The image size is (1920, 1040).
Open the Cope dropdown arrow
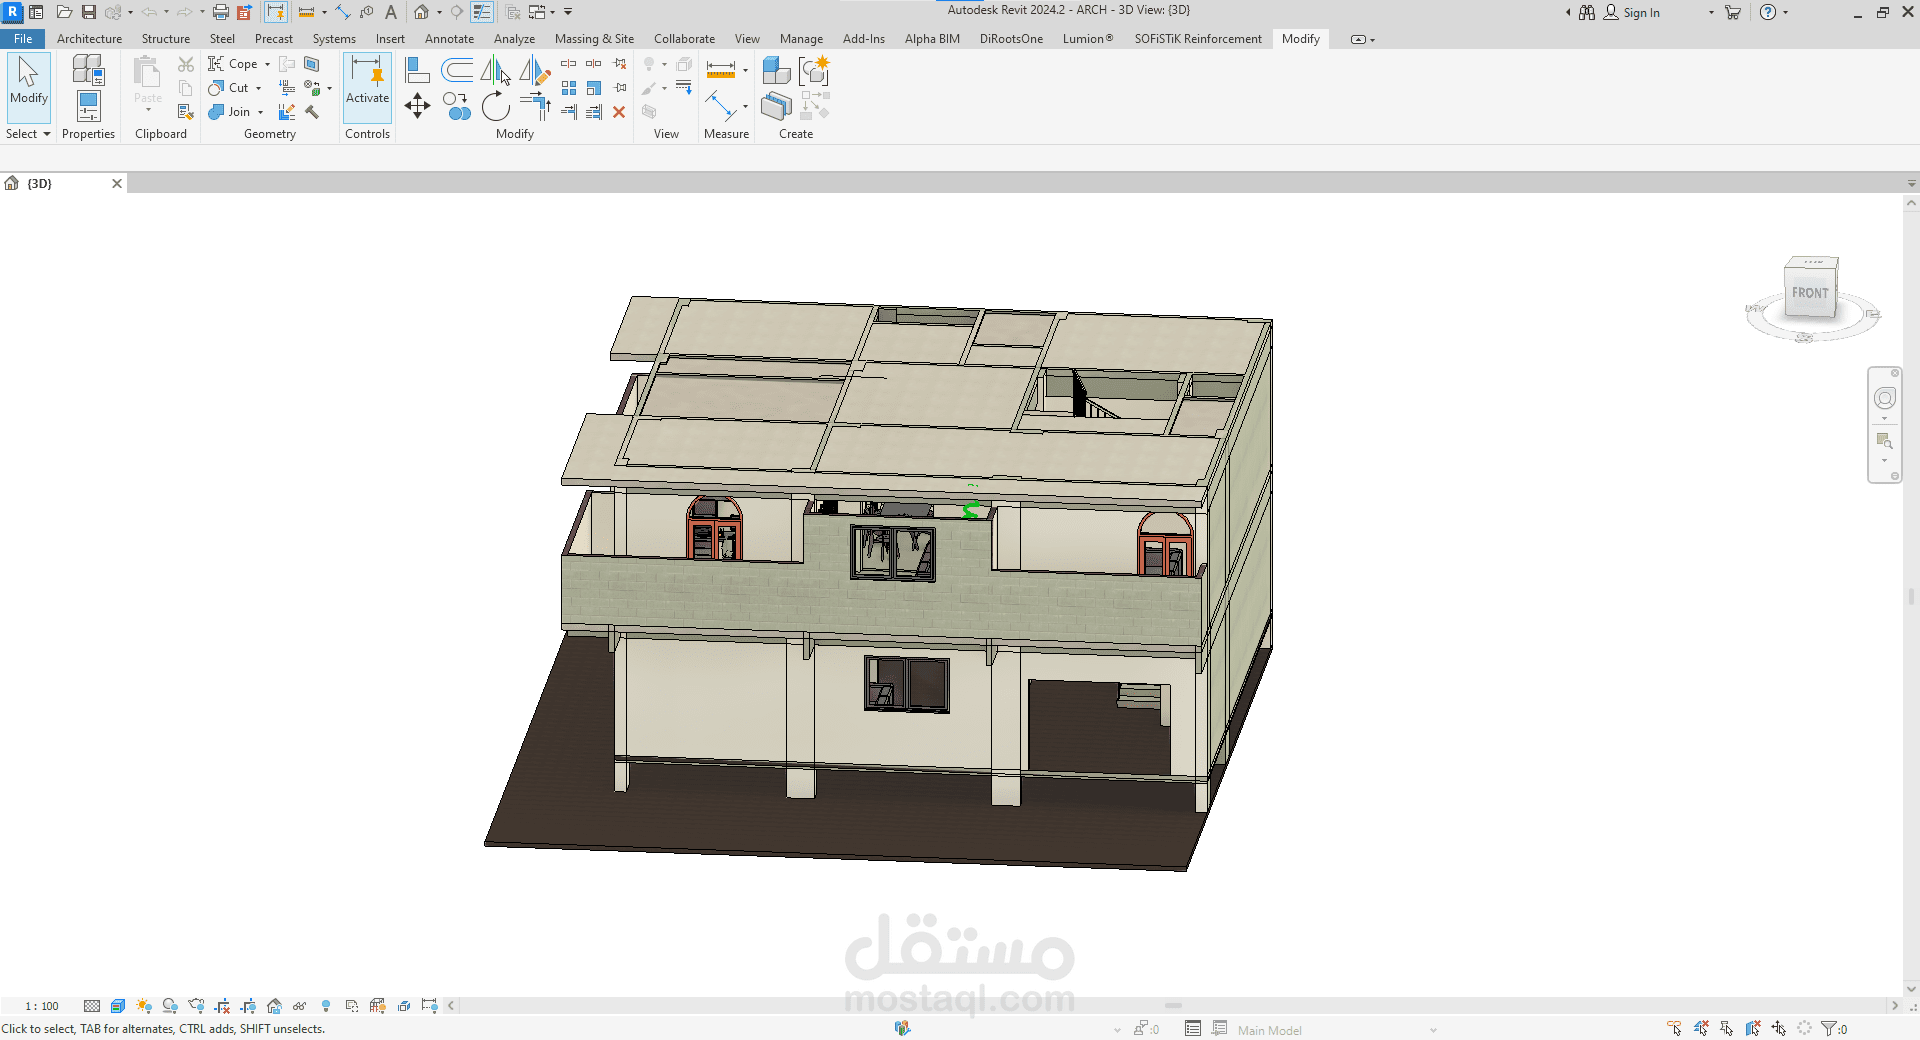pos(267,64)
